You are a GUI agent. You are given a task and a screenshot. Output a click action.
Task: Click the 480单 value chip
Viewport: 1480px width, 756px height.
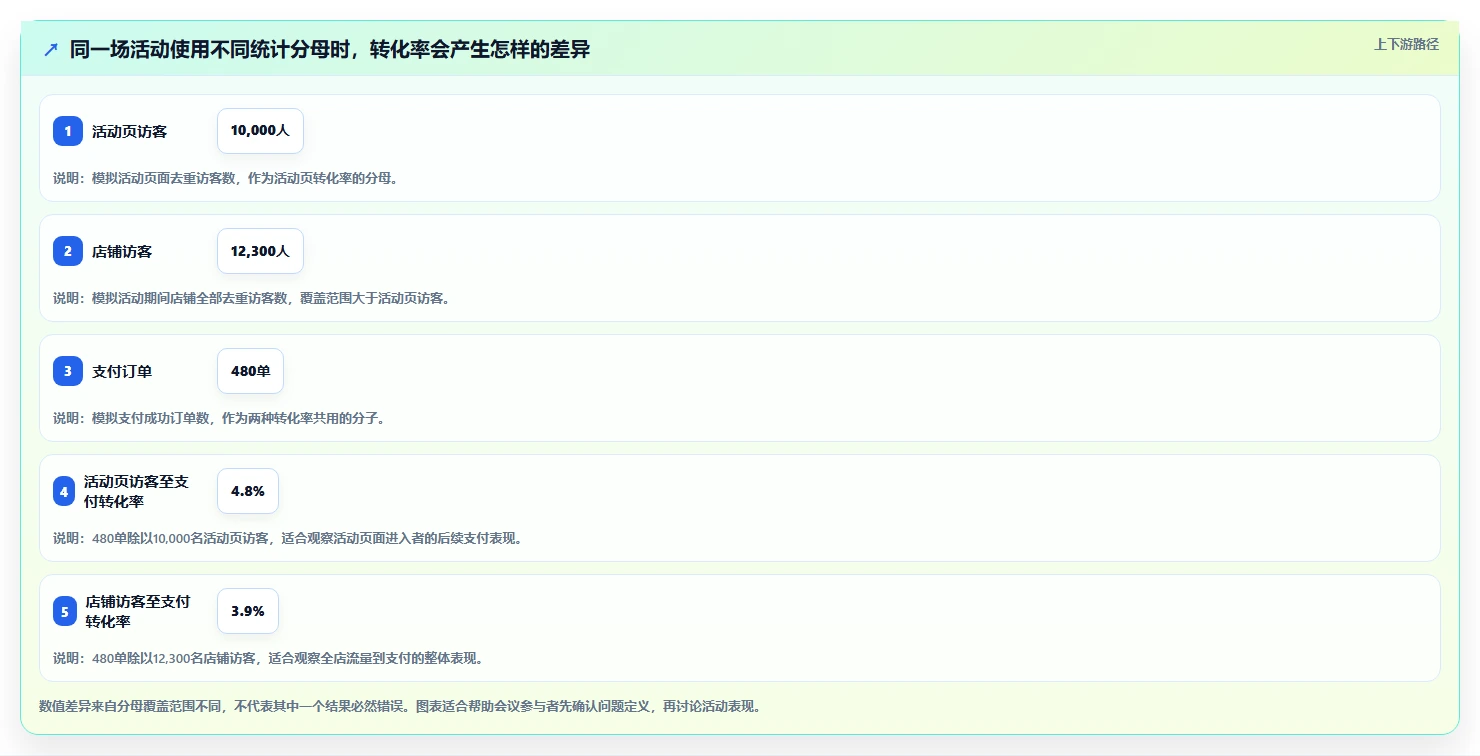click(x=250, y=371)
